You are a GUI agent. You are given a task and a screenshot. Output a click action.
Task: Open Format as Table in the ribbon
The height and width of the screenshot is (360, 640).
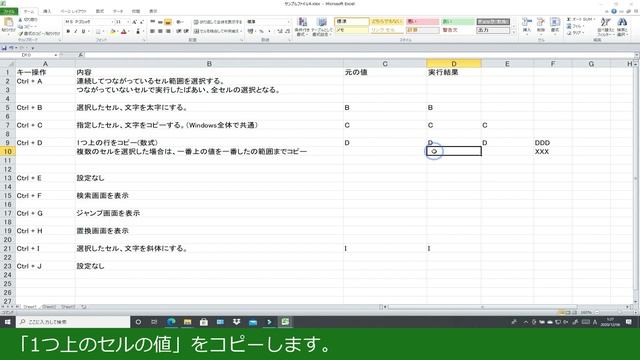(x=322, y=27)
